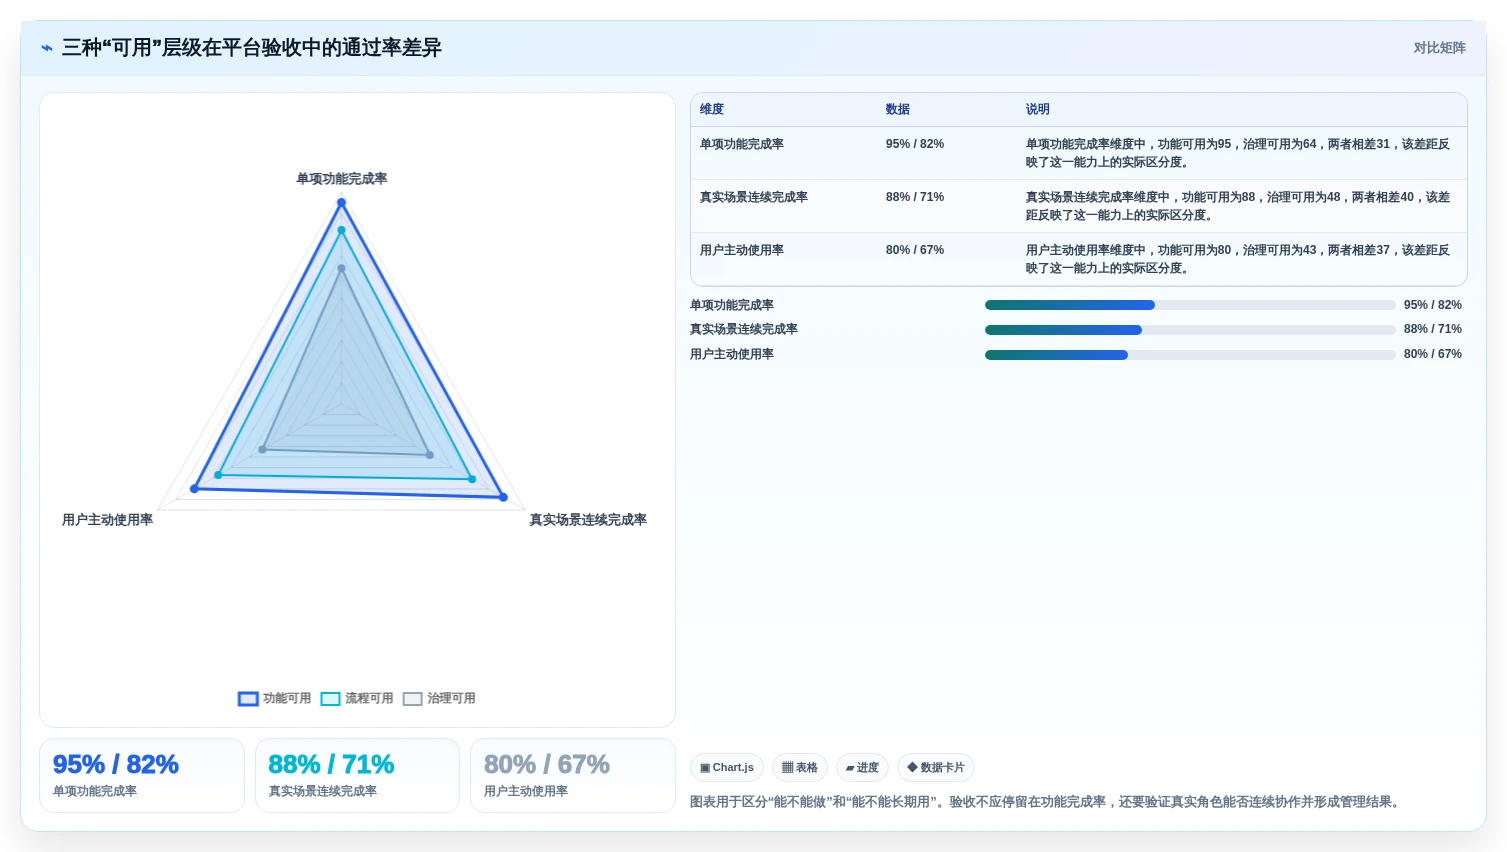The width and height of the screenshot is (1507, 852).
Task: Open the 80% / 67% stat card
Action: [x=573, y=775]
